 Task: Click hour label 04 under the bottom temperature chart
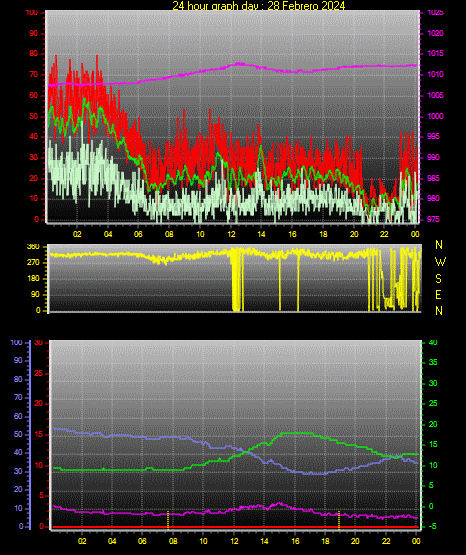[112, 541]
